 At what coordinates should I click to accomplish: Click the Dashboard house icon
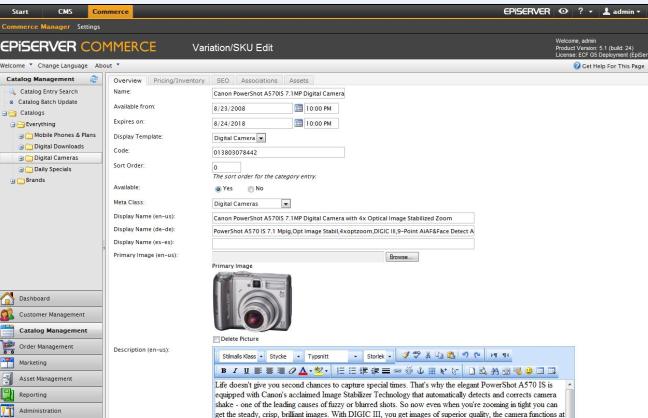pos(10,298)
